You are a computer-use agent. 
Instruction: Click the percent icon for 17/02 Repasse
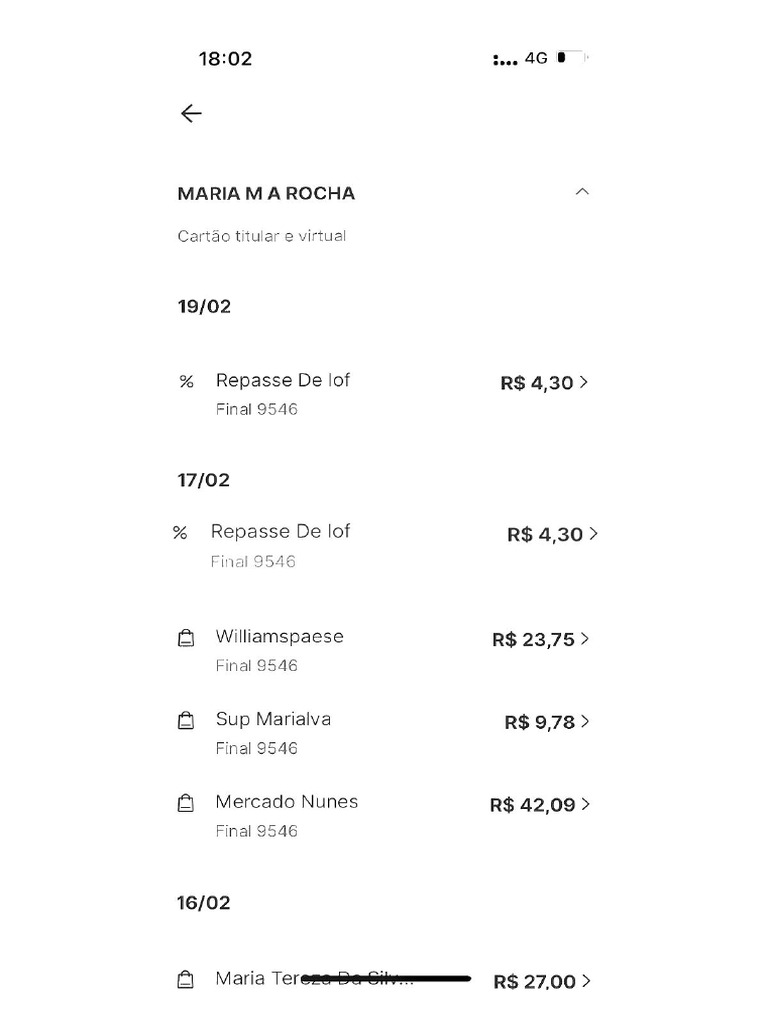(180, 534)
